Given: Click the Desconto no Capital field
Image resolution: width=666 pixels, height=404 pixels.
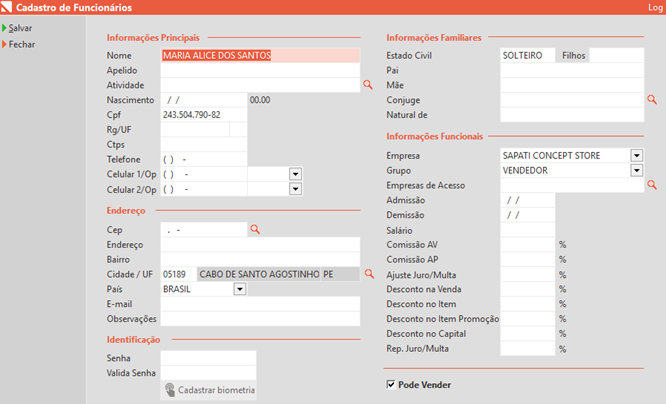Looking at the screenshot, I should 528,334.
